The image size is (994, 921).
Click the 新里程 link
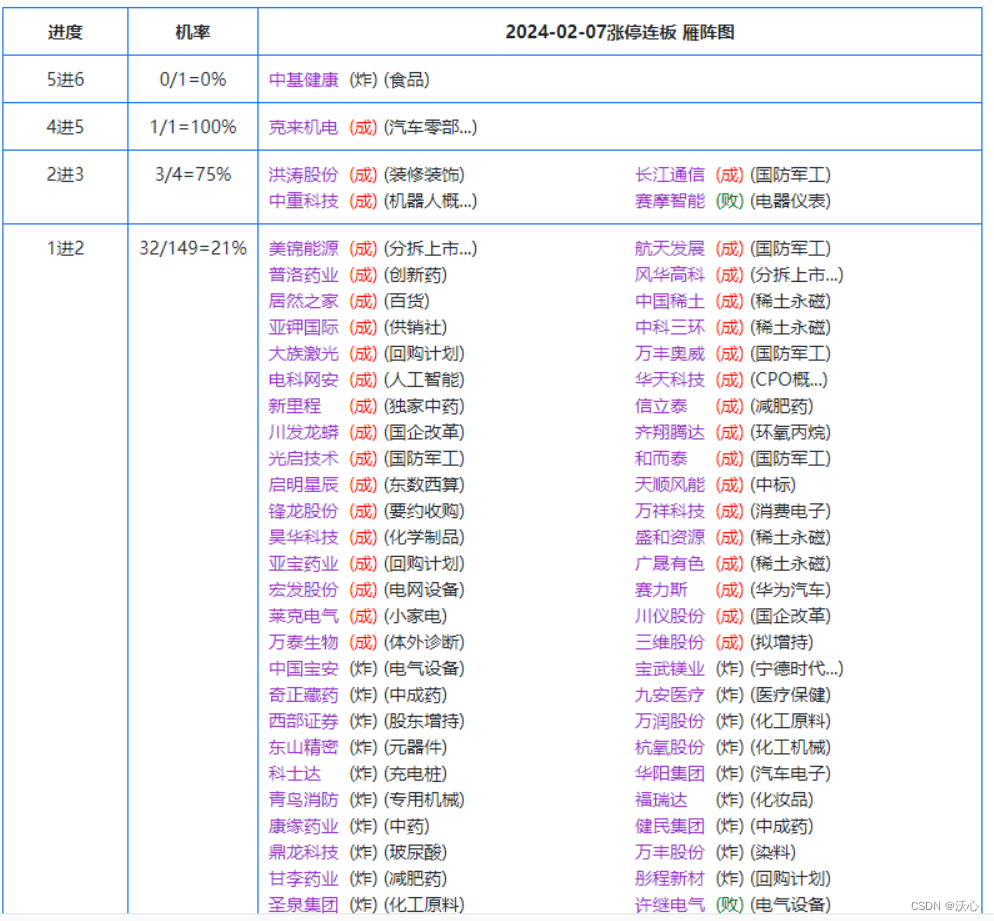pos(295,406)
